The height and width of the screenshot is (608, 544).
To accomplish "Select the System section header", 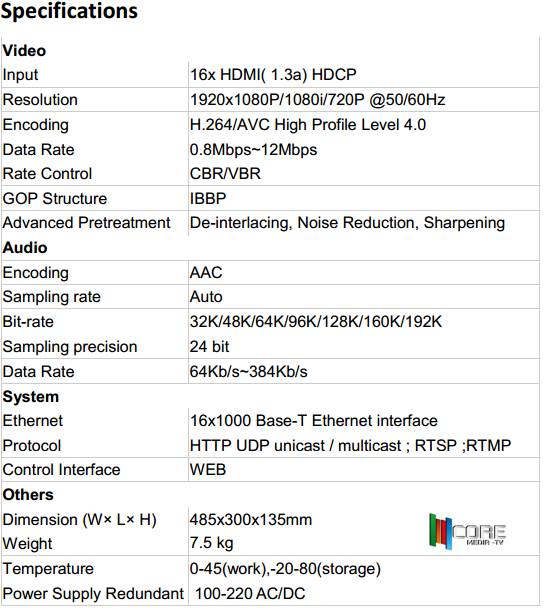I will tap(31, 397).
